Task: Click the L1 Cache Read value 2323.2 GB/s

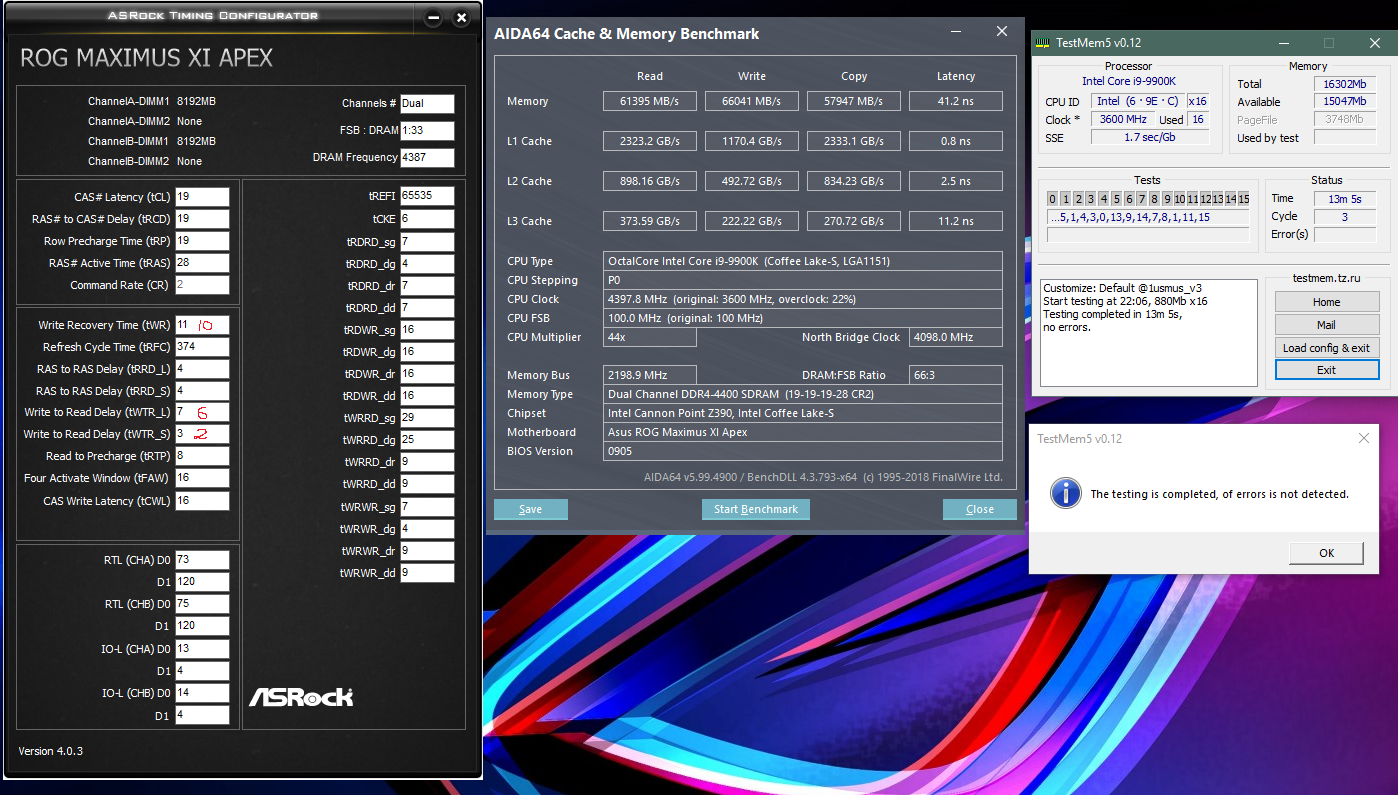Action: (650, 141)
